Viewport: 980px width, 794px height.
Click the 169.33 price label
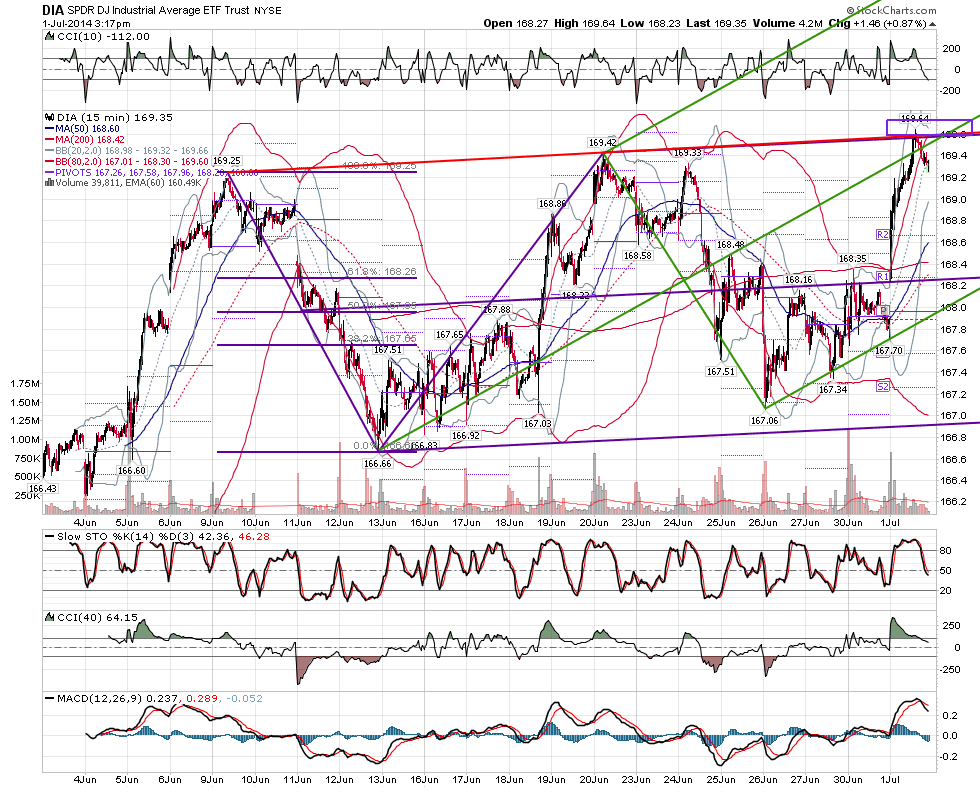(687, 153)
